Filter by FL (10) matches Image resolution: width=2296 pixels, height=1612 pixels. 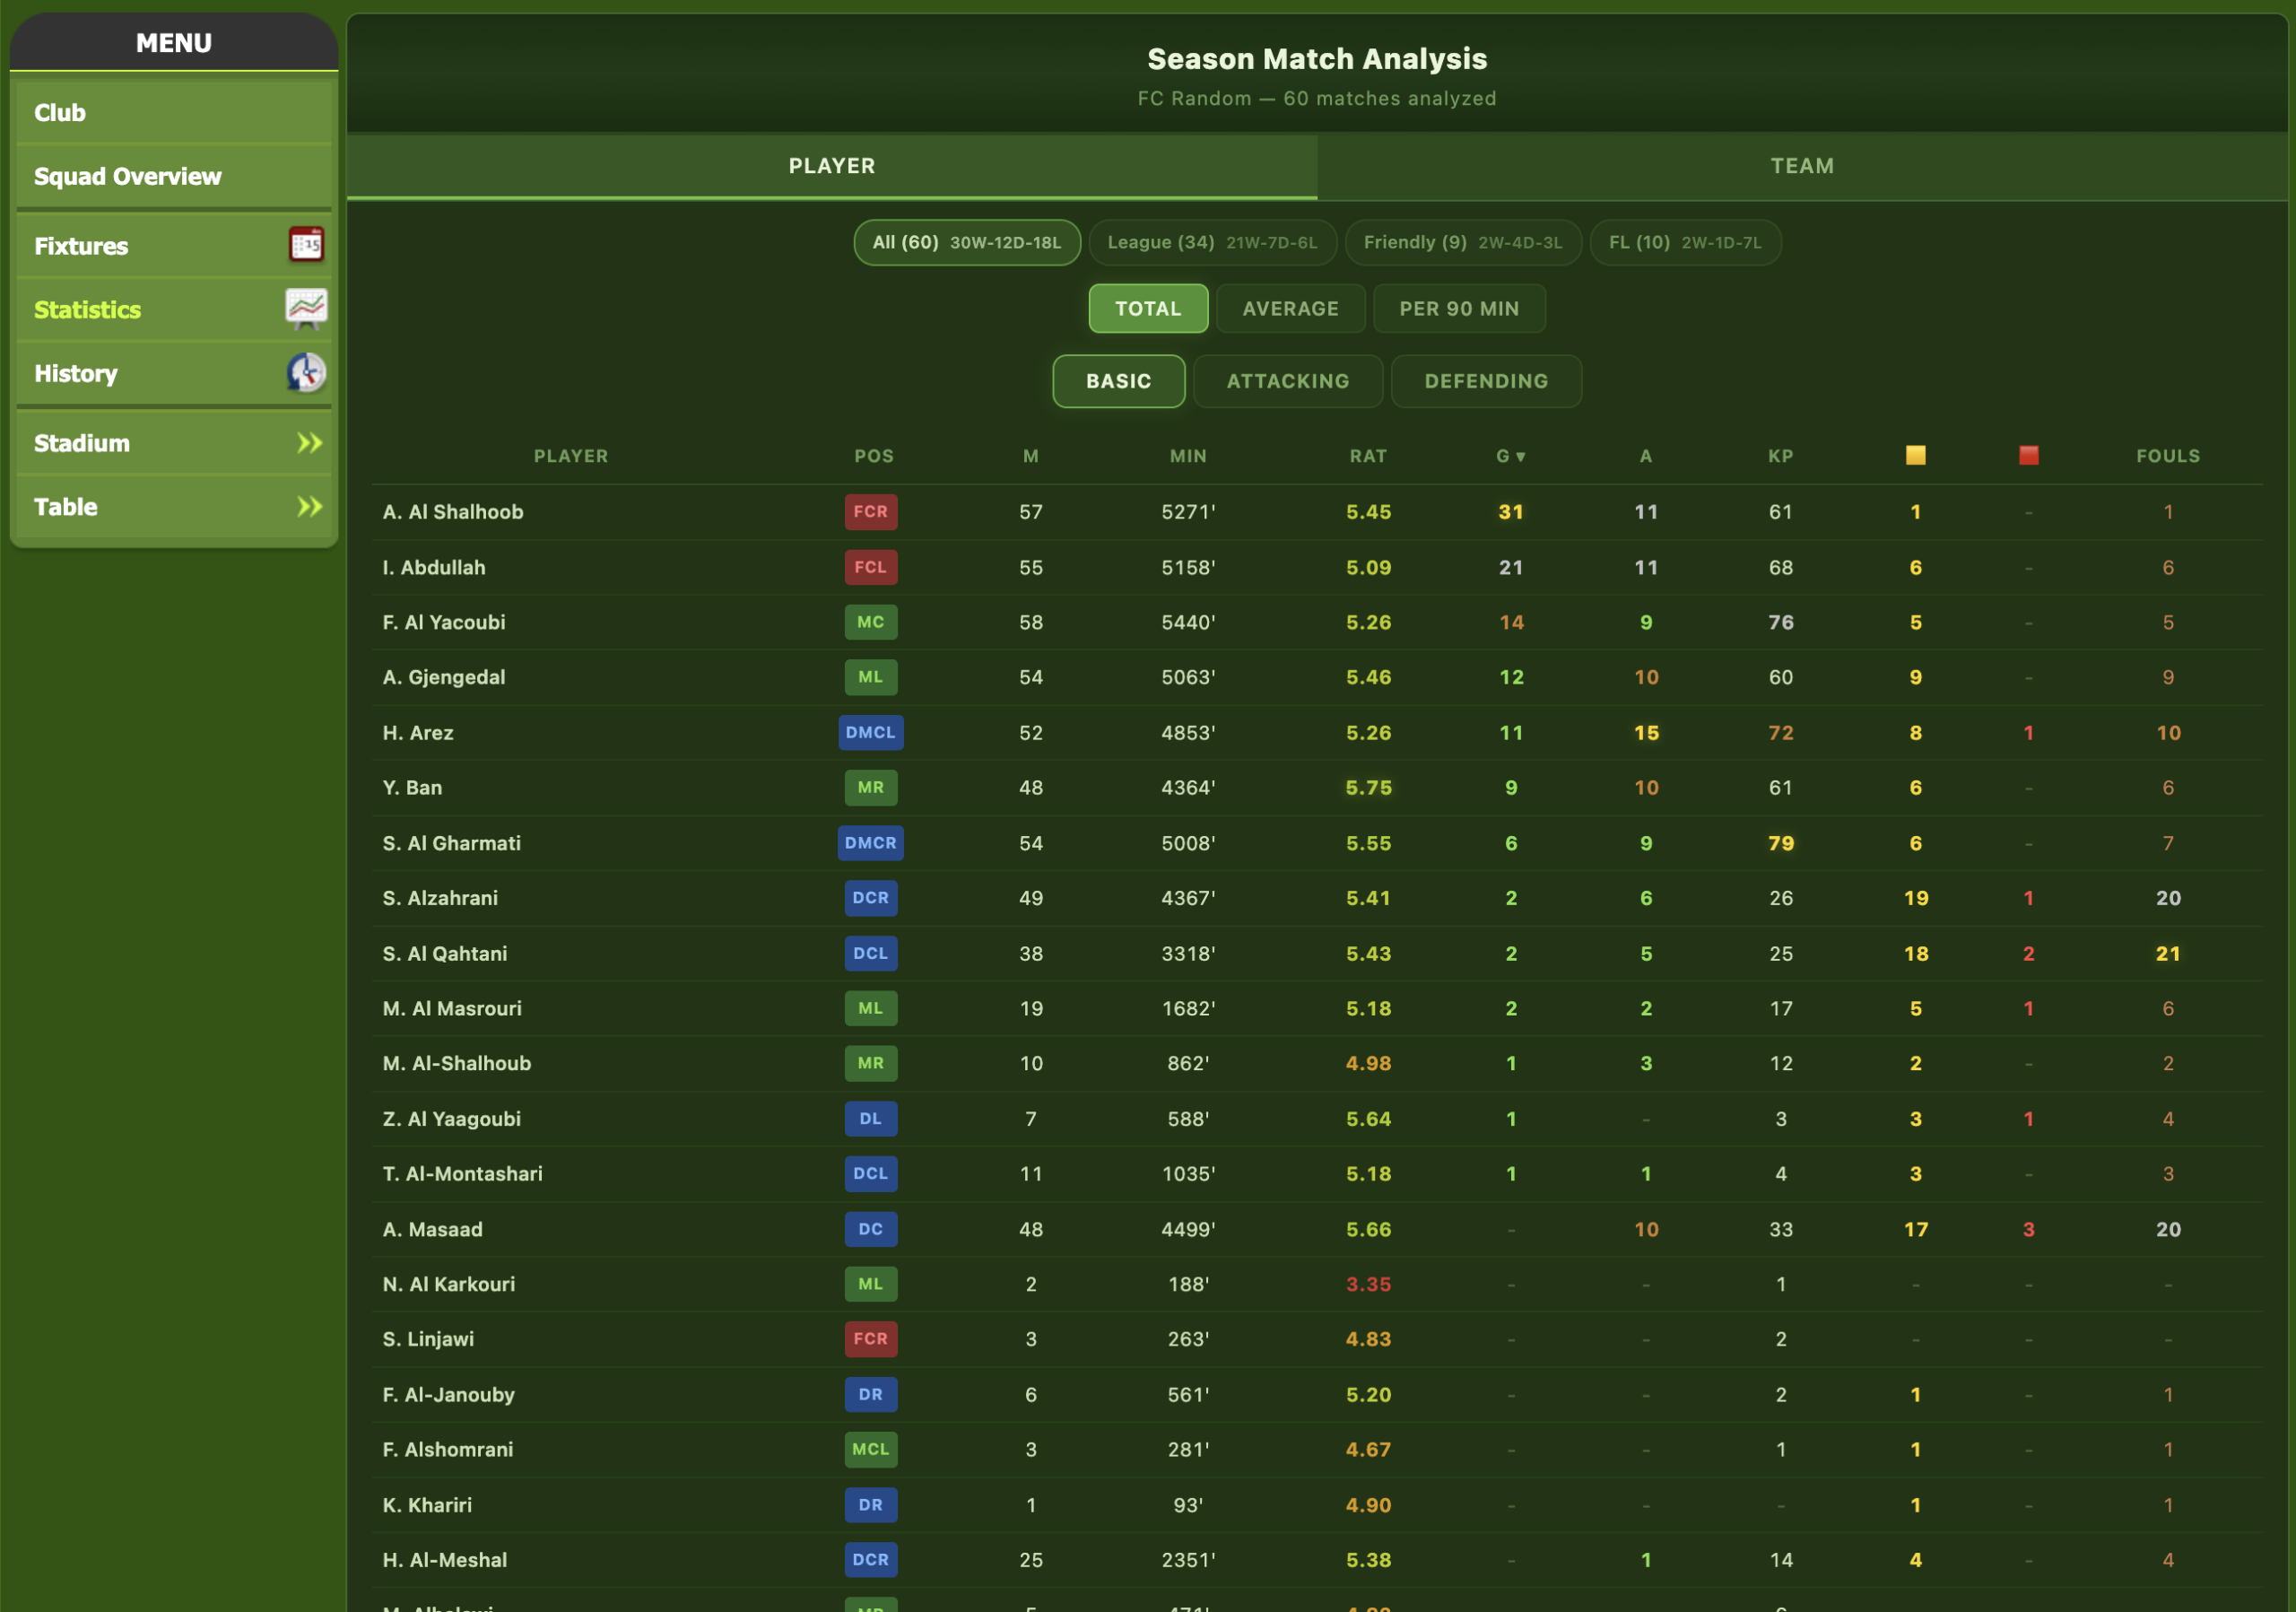click(x=1684, y=243)
